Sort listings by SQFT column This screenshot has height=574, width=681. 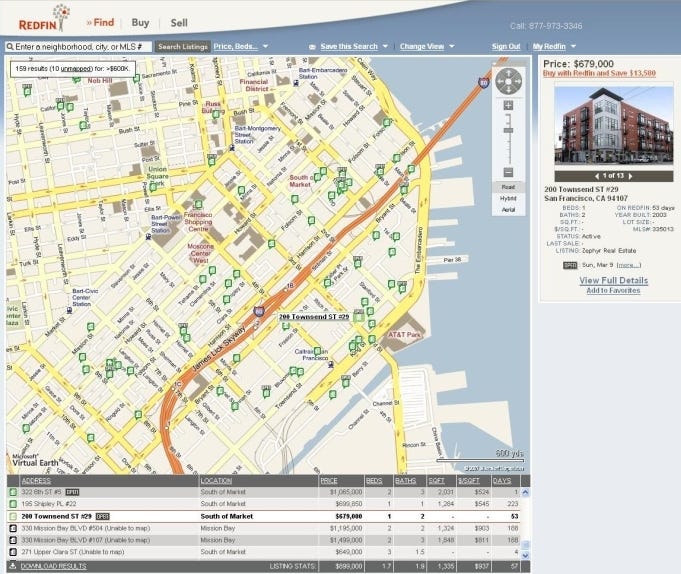pos(436,481)
